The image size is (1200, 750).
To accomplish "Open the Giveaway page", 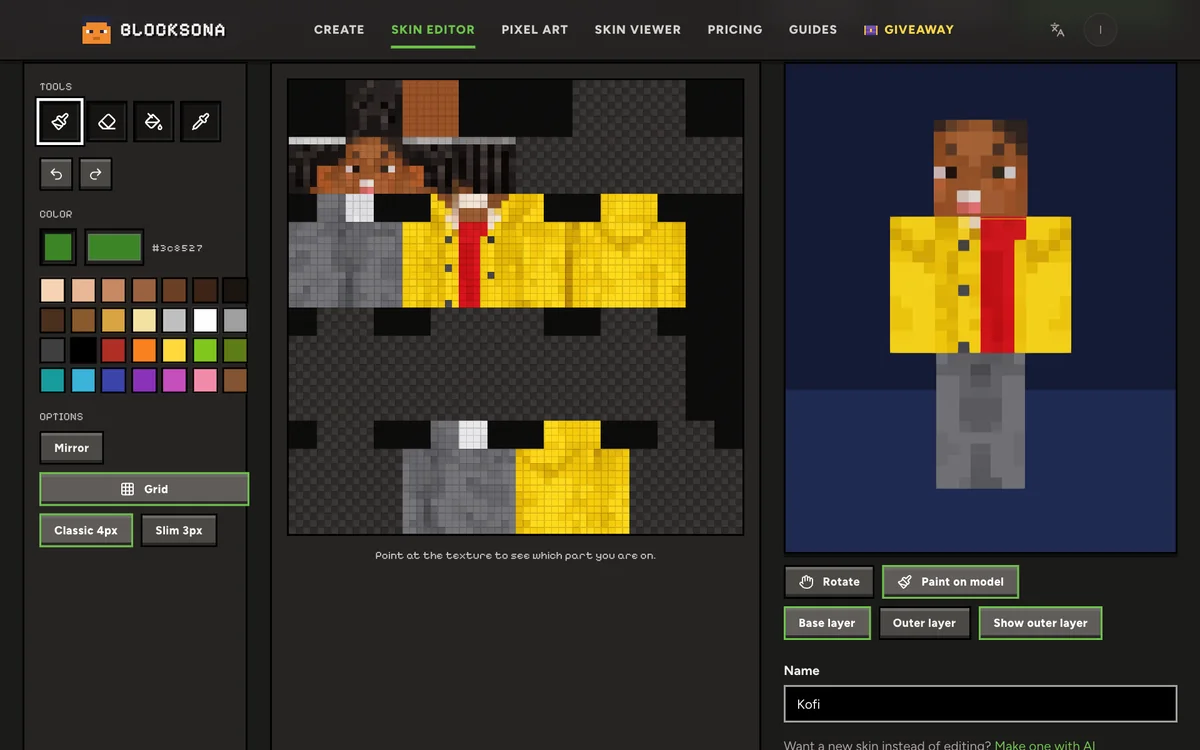I will coord(909,30).
